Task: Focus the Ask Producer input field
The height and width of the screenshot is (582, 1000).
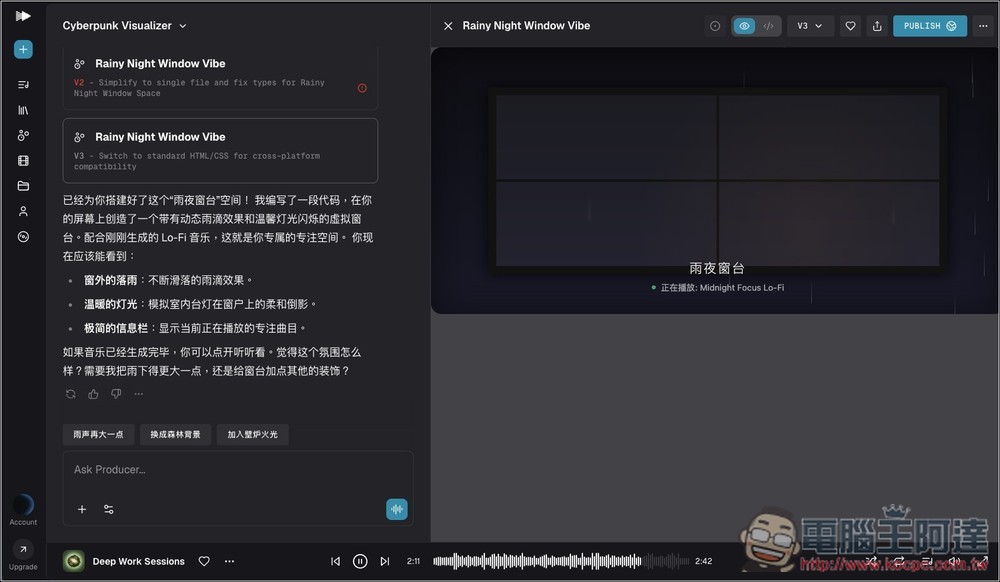Action: click(237, 470)
